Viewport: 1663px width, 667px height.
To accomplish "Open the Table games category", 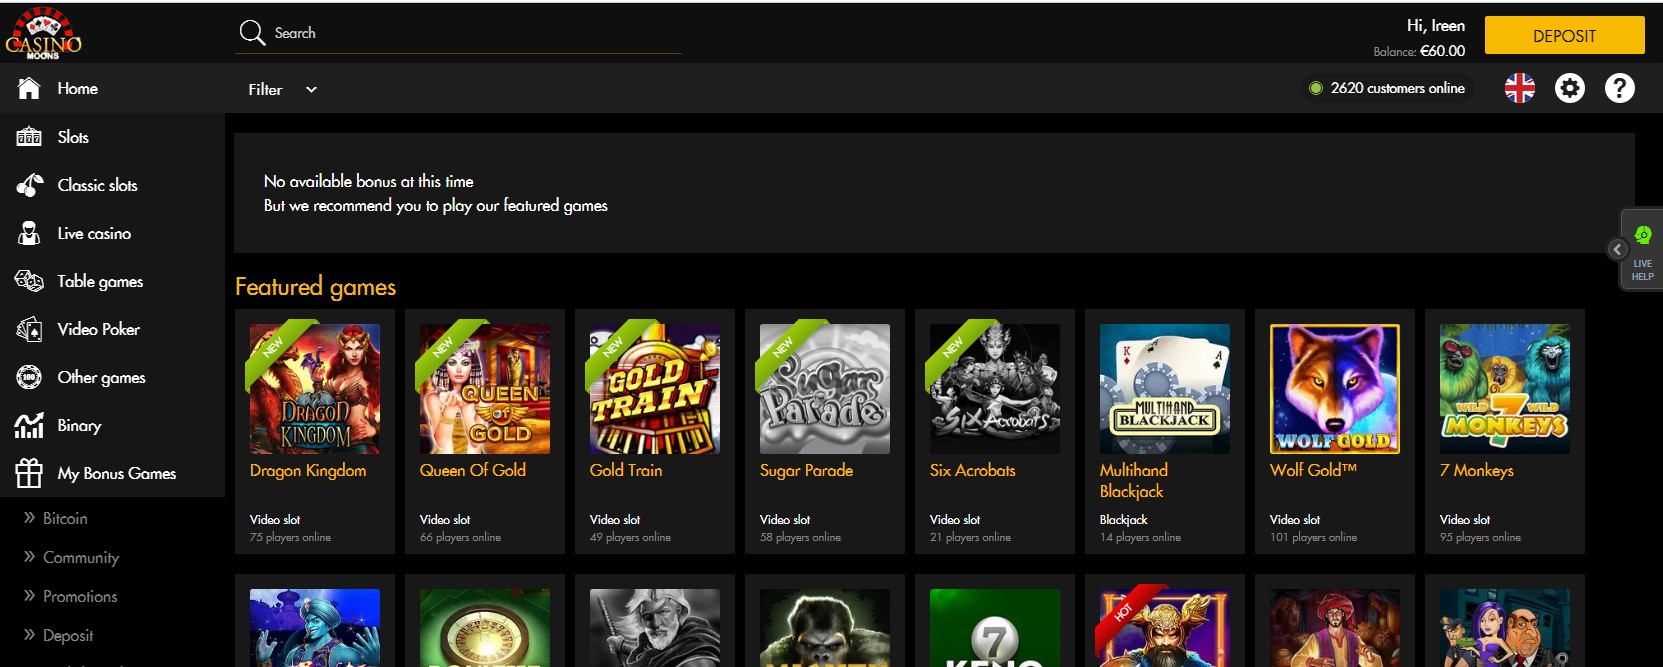I will coord(100,281).
